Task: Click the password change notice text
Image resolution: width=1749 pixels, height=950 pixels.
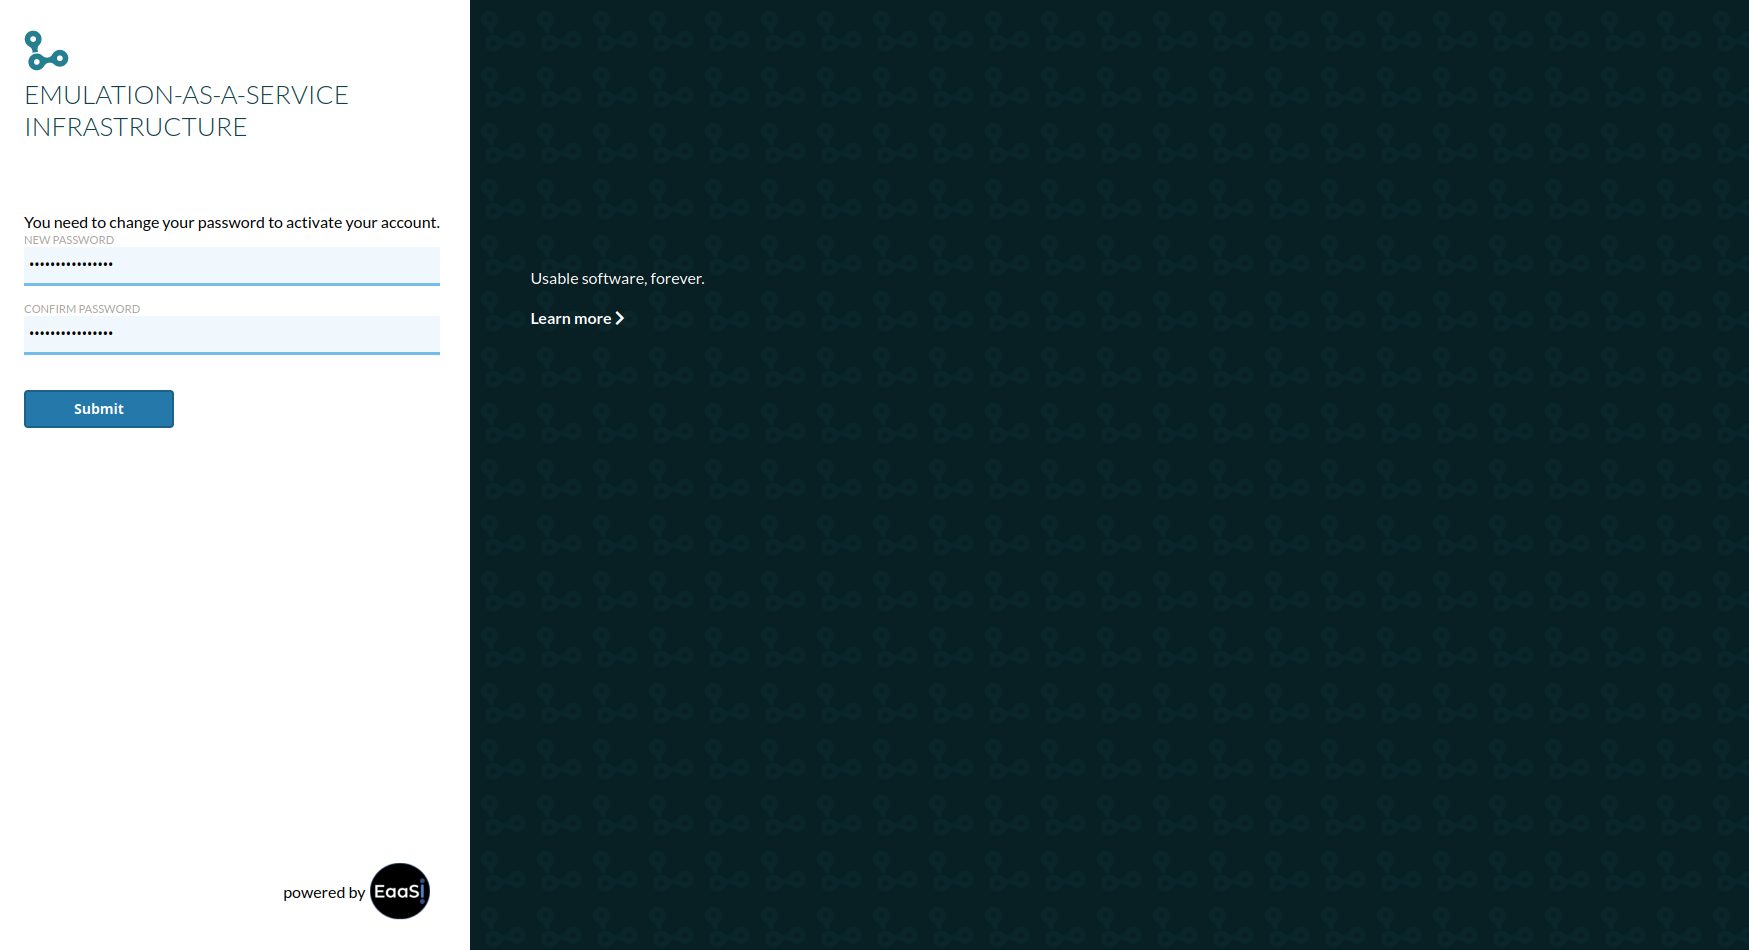Action: [232, 222]
